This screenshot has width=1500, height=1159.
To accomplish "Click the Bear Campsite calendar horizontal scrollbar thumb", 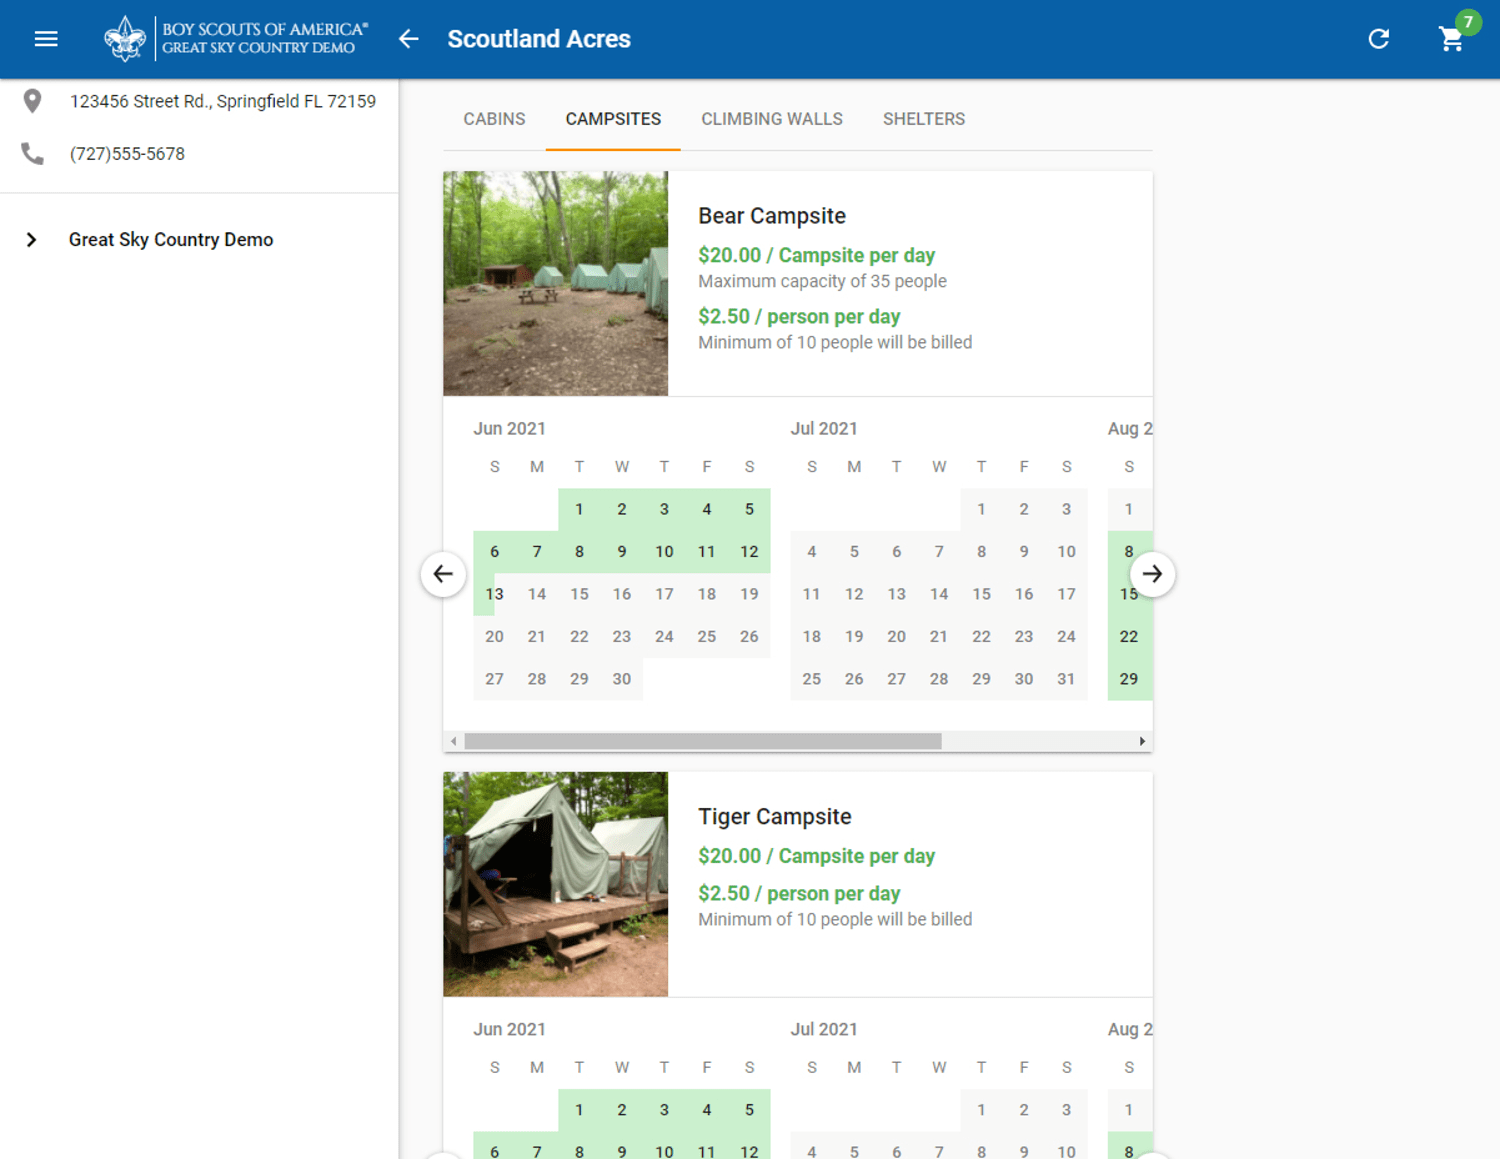I will pos(703,741).
